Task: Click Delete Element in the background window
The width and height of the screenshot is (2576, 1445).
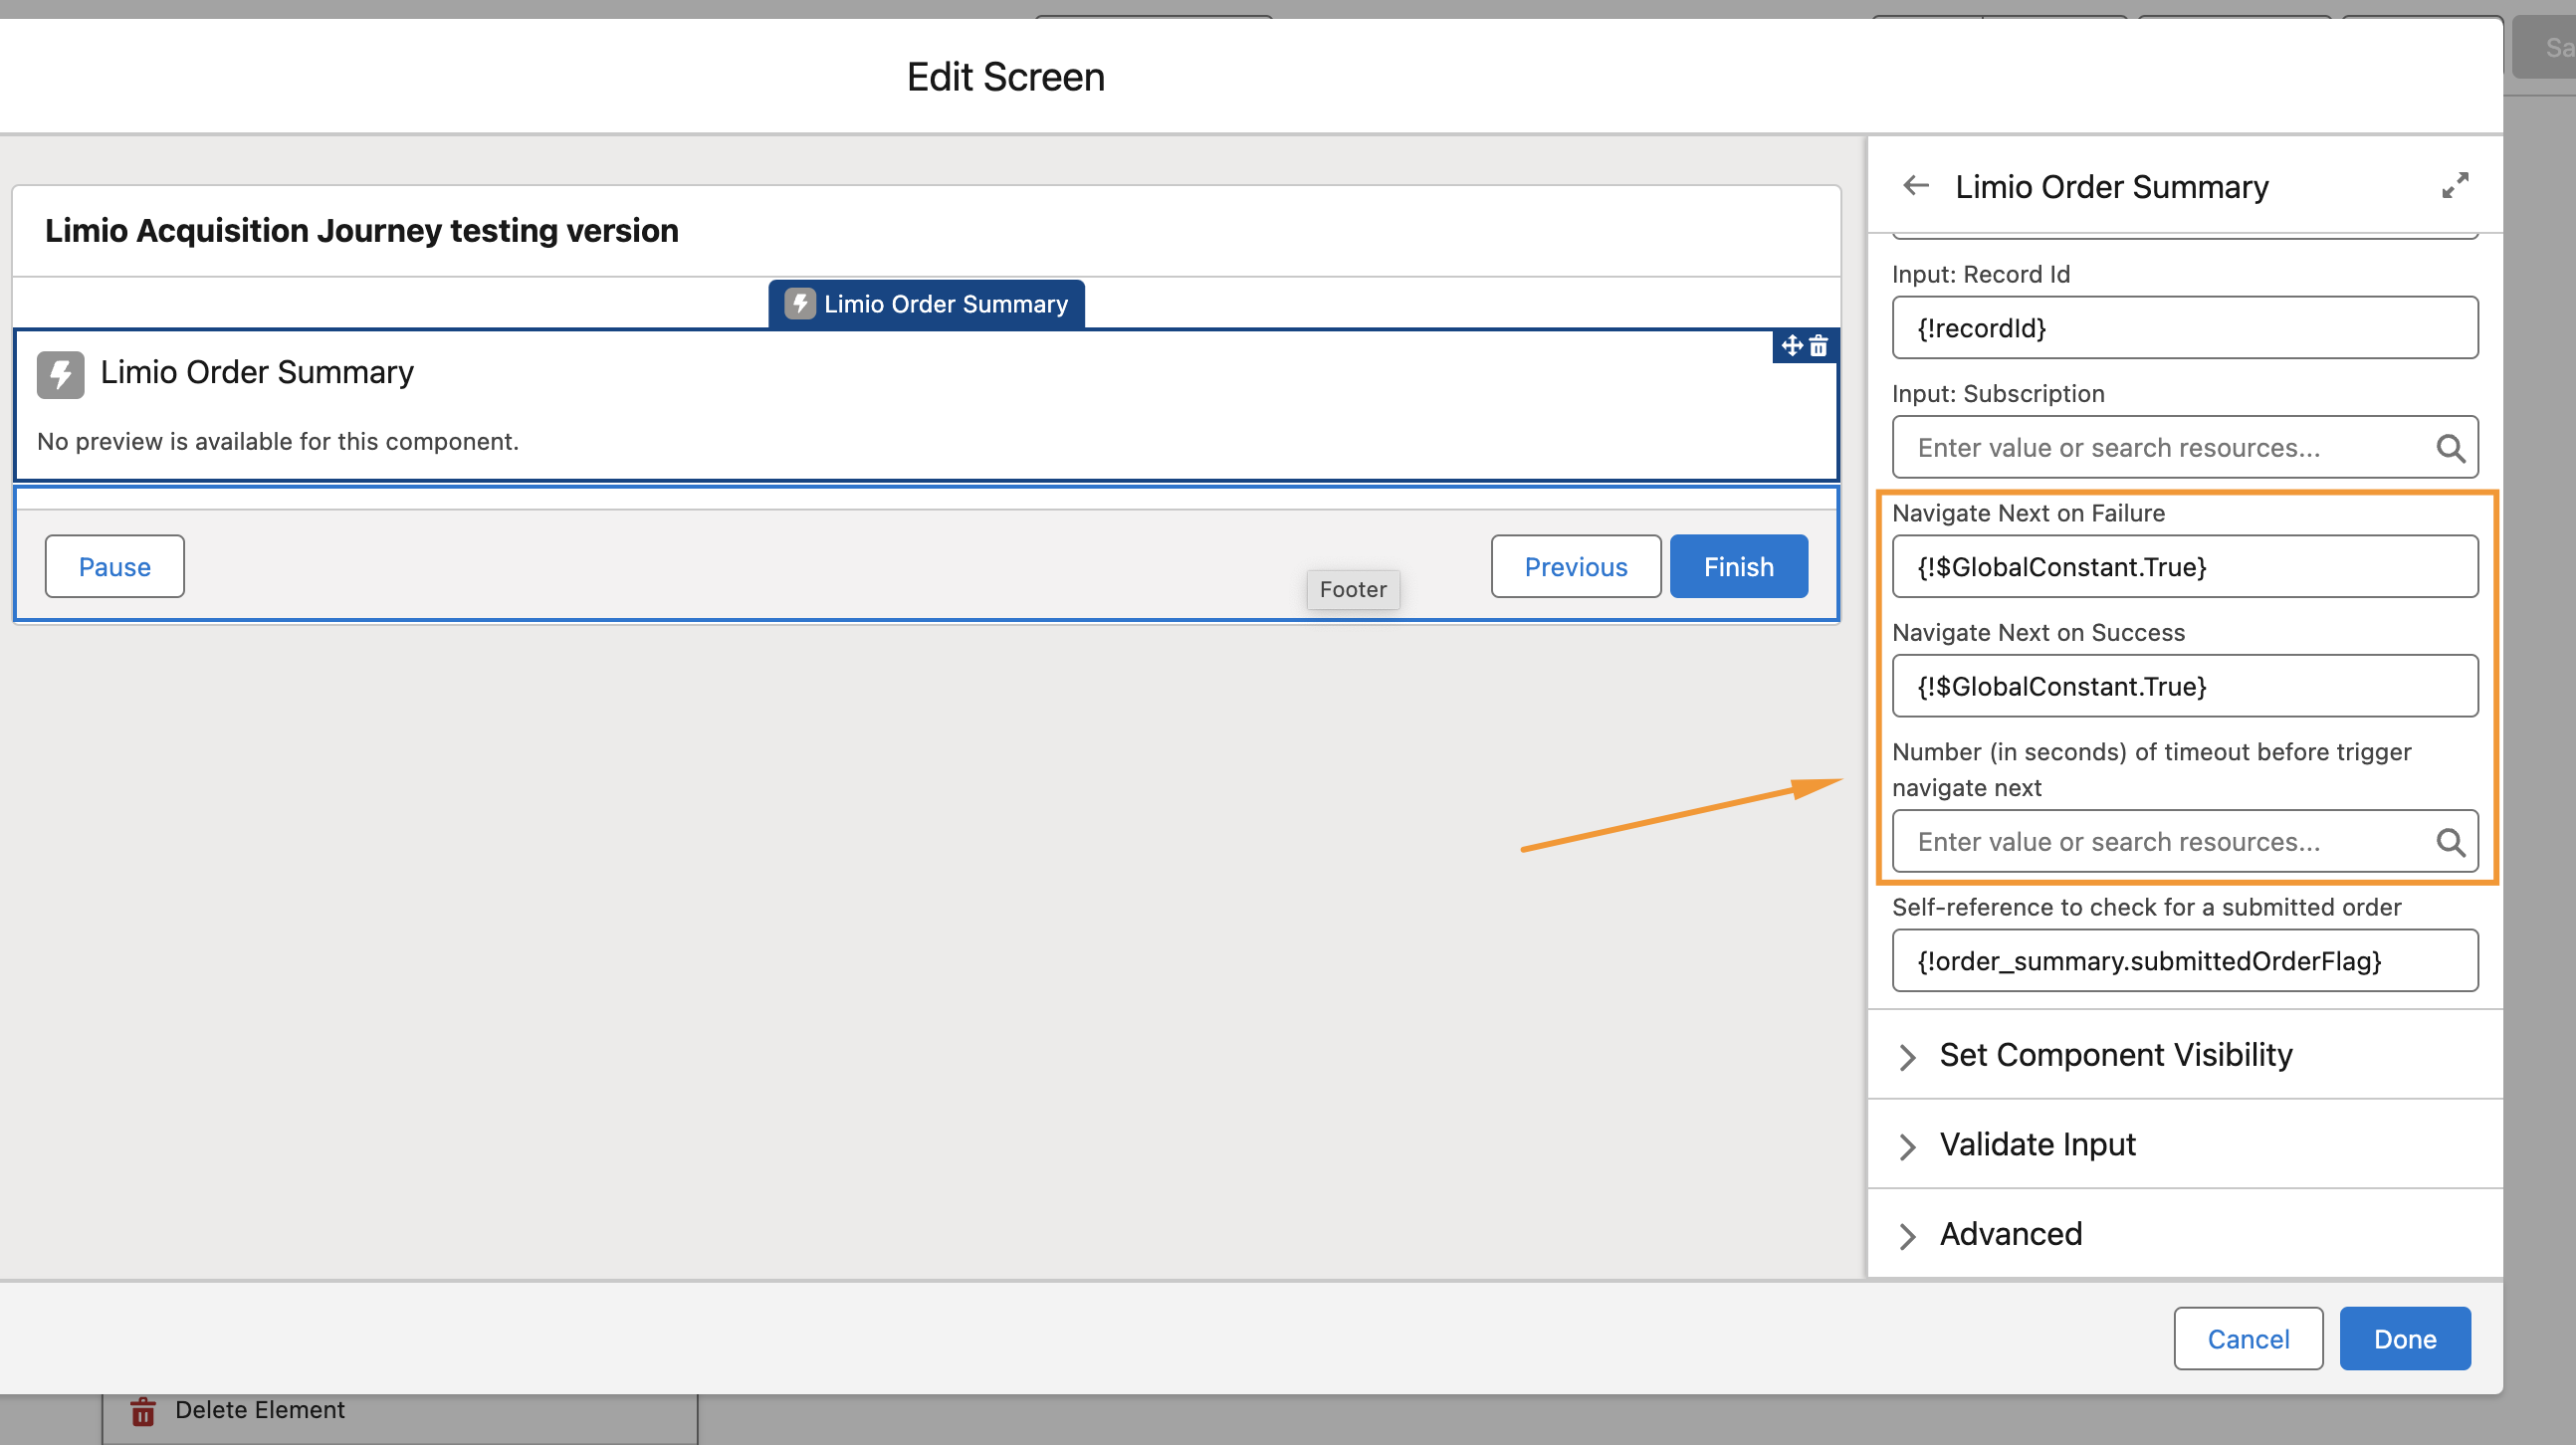Action: tap(259, 1410)
